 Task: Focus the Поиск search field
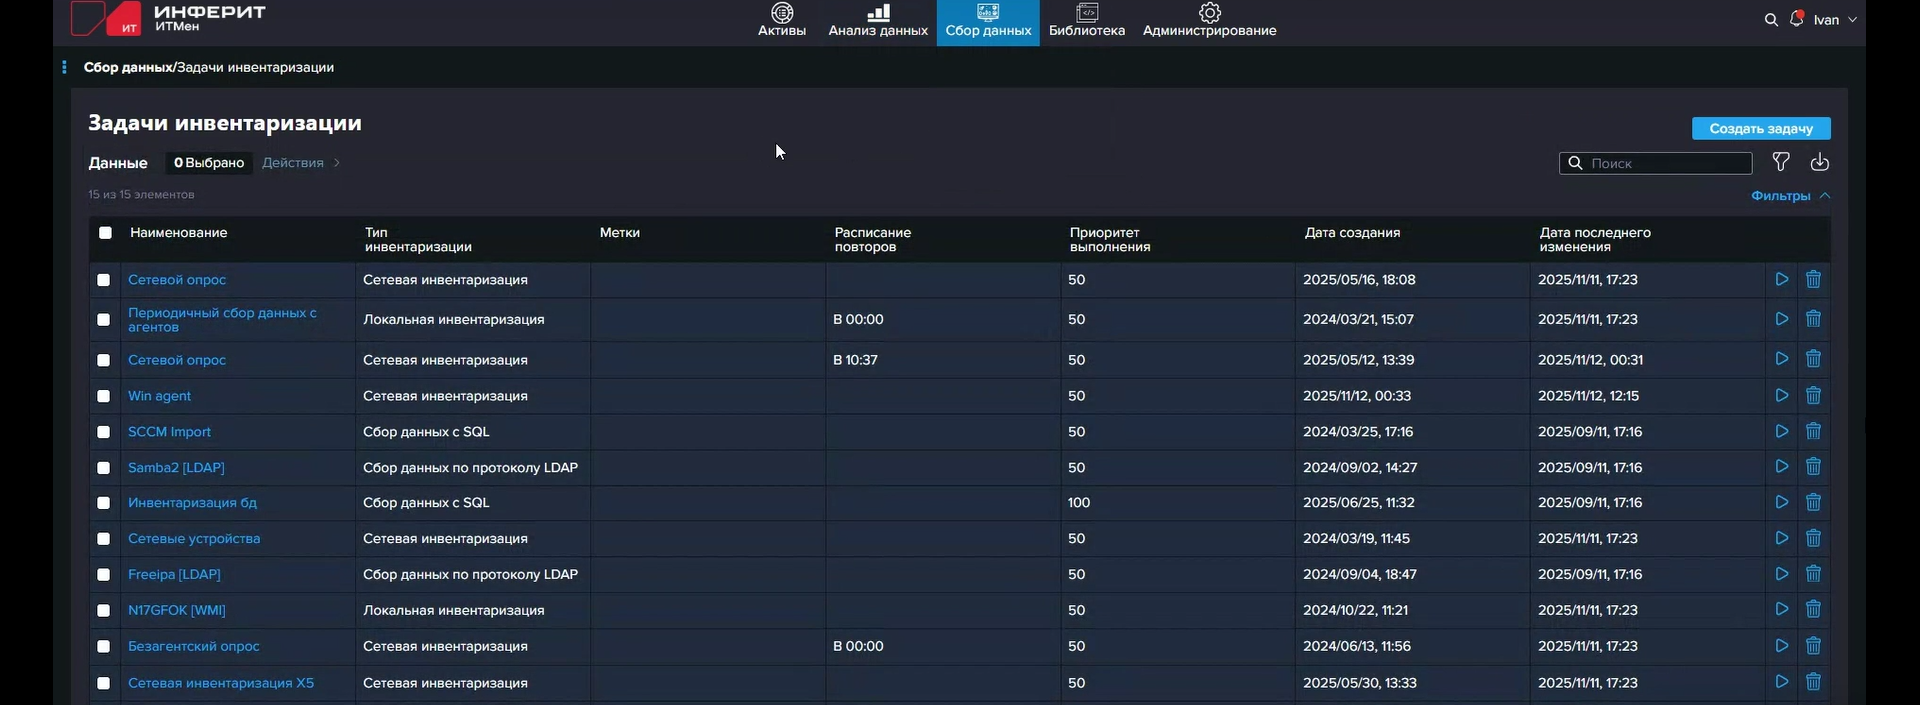(1665, 163)
